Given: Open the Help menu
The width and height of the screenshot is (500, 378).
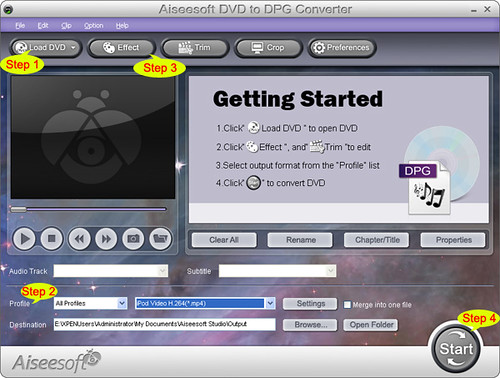Looking at the screenshot, I should point(122,26).
